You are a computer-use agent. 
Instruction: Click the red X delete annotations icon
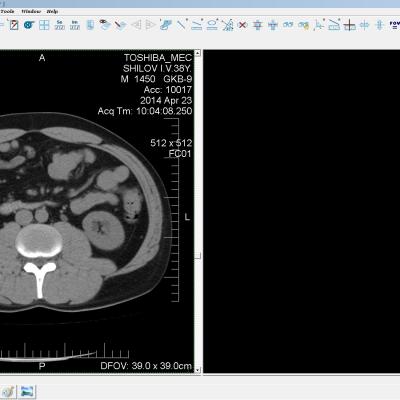pyautogui.click(x=243, y=25)
